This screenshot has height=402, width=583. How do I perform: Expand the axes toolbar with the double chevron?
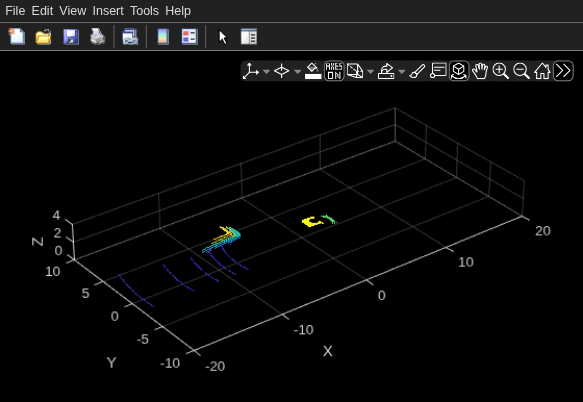(x=563, y=71)
